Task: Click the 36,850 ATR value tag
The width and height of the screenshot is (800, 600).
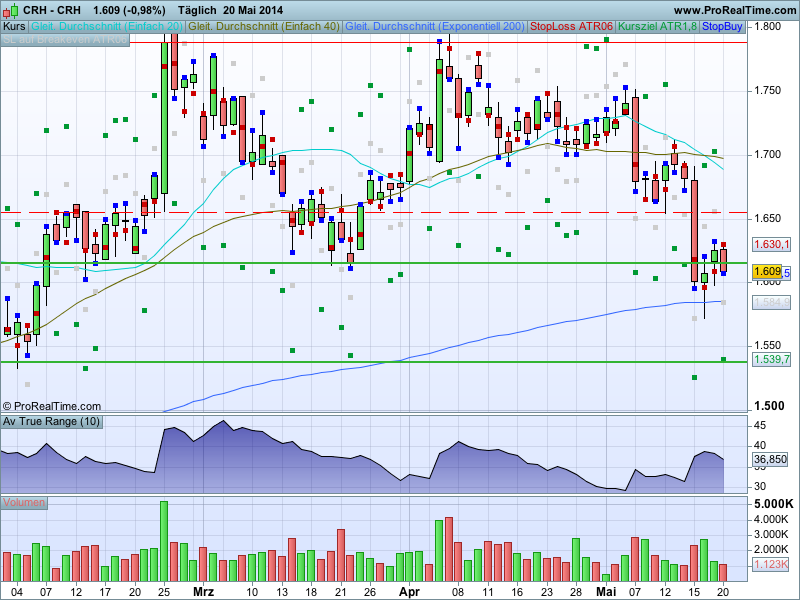Action: pos(770,459)
